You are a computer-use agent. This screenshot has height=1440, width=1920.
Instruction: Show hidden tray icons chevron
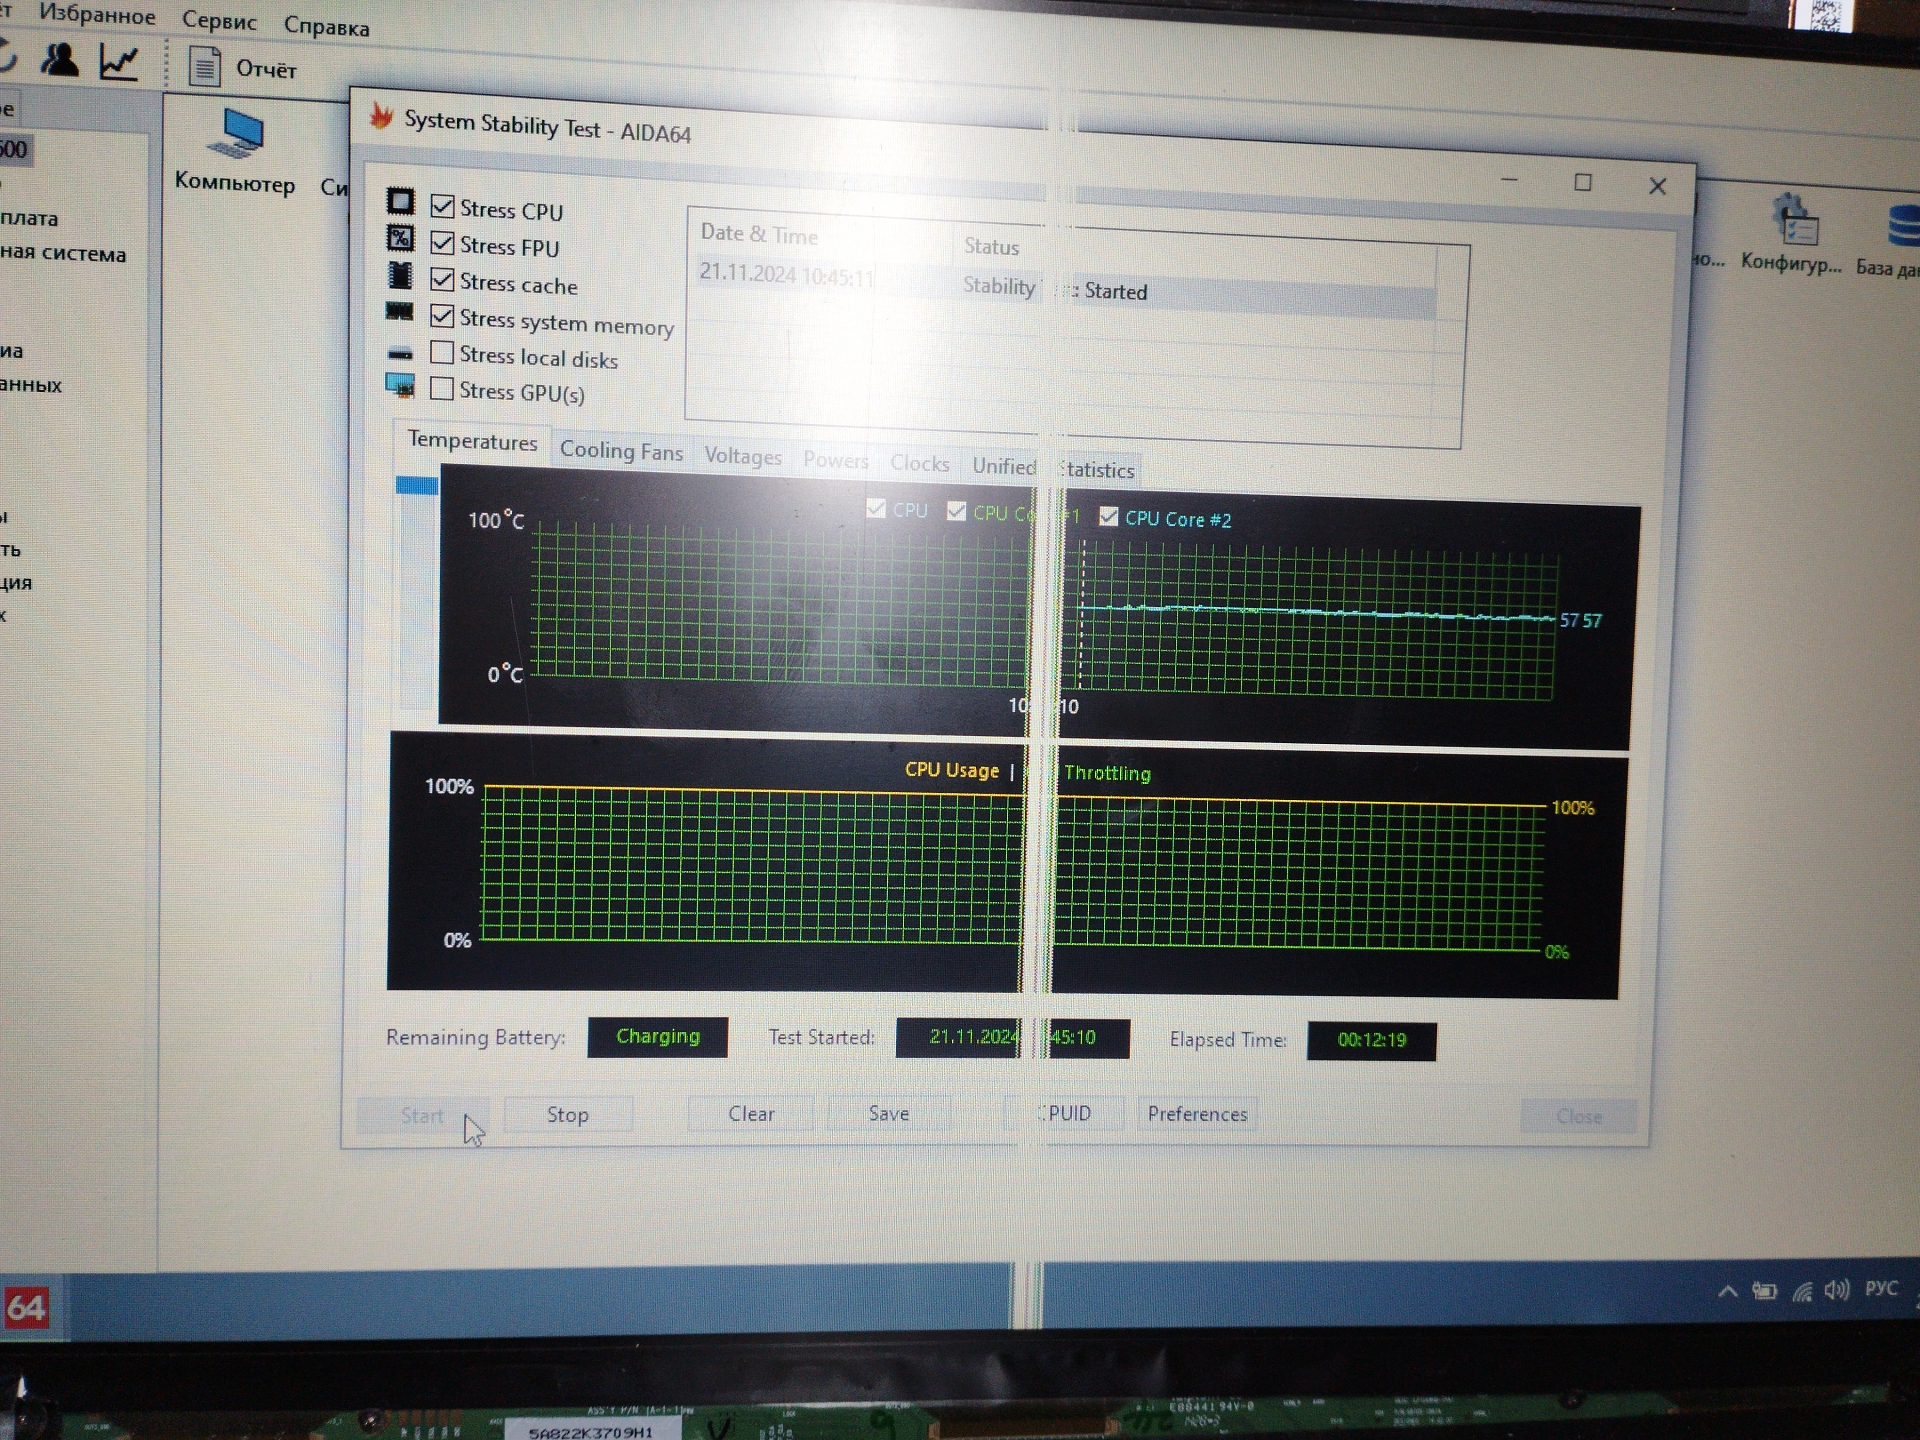pos(1728,1291)
